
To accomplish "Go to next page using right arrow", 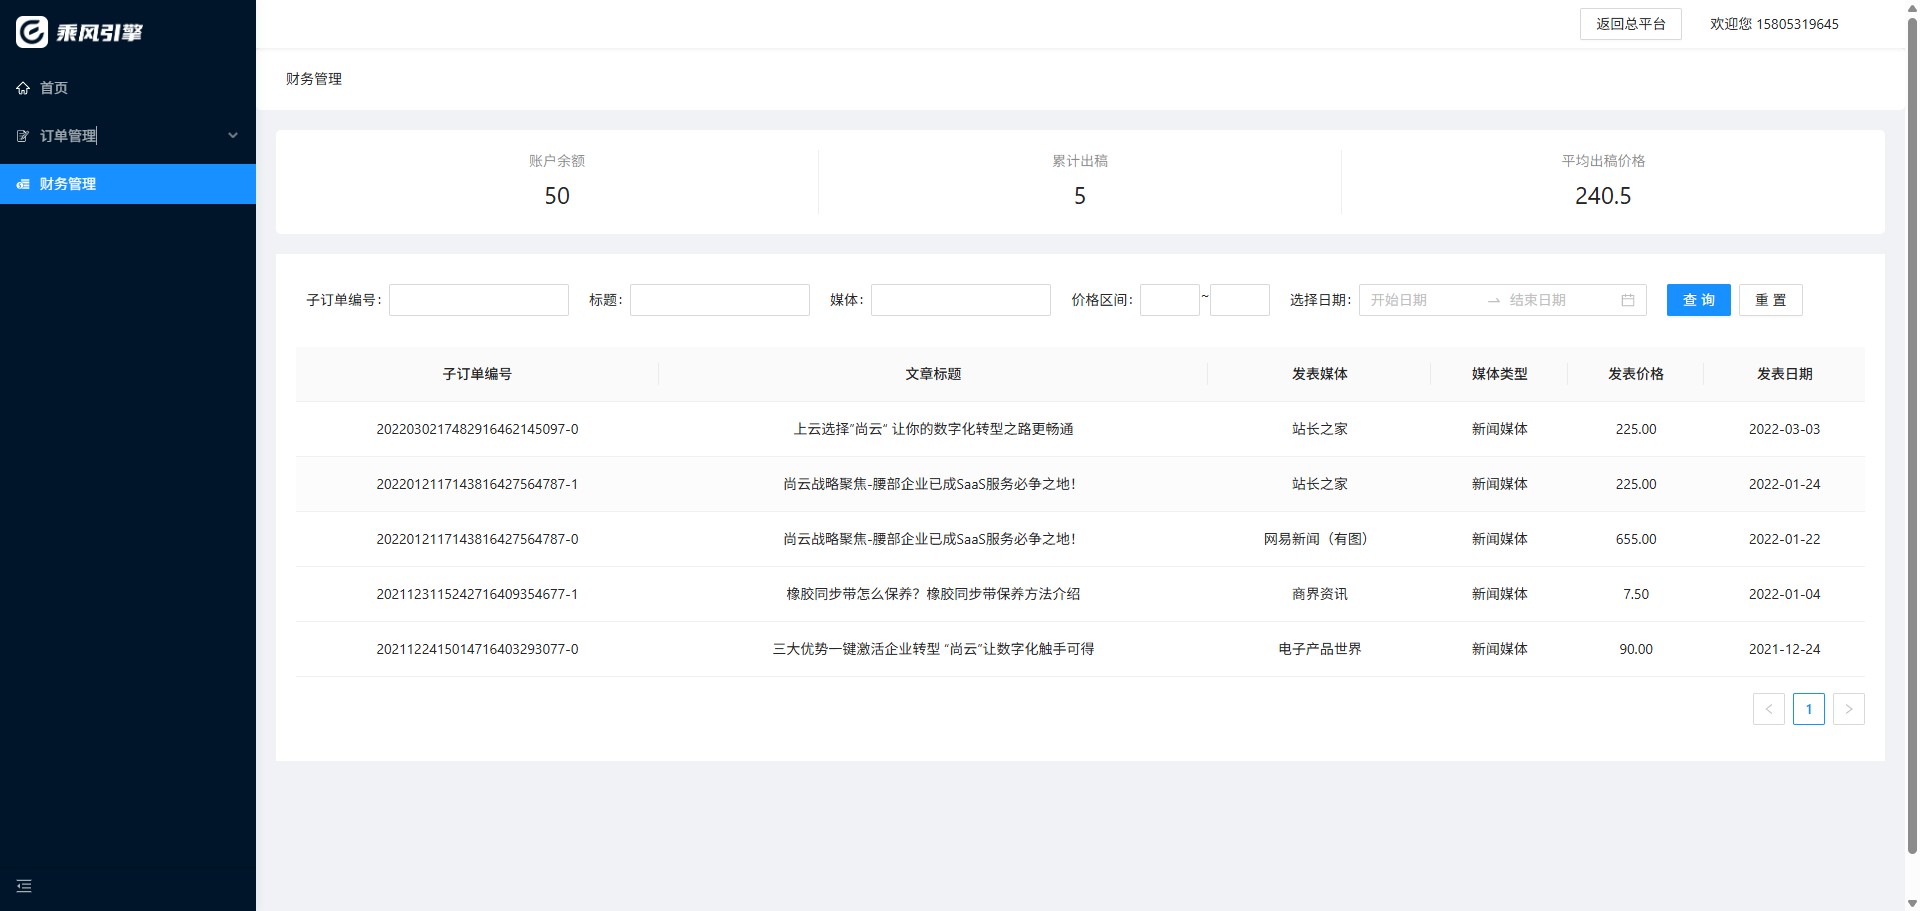I will click(1848, 709).
